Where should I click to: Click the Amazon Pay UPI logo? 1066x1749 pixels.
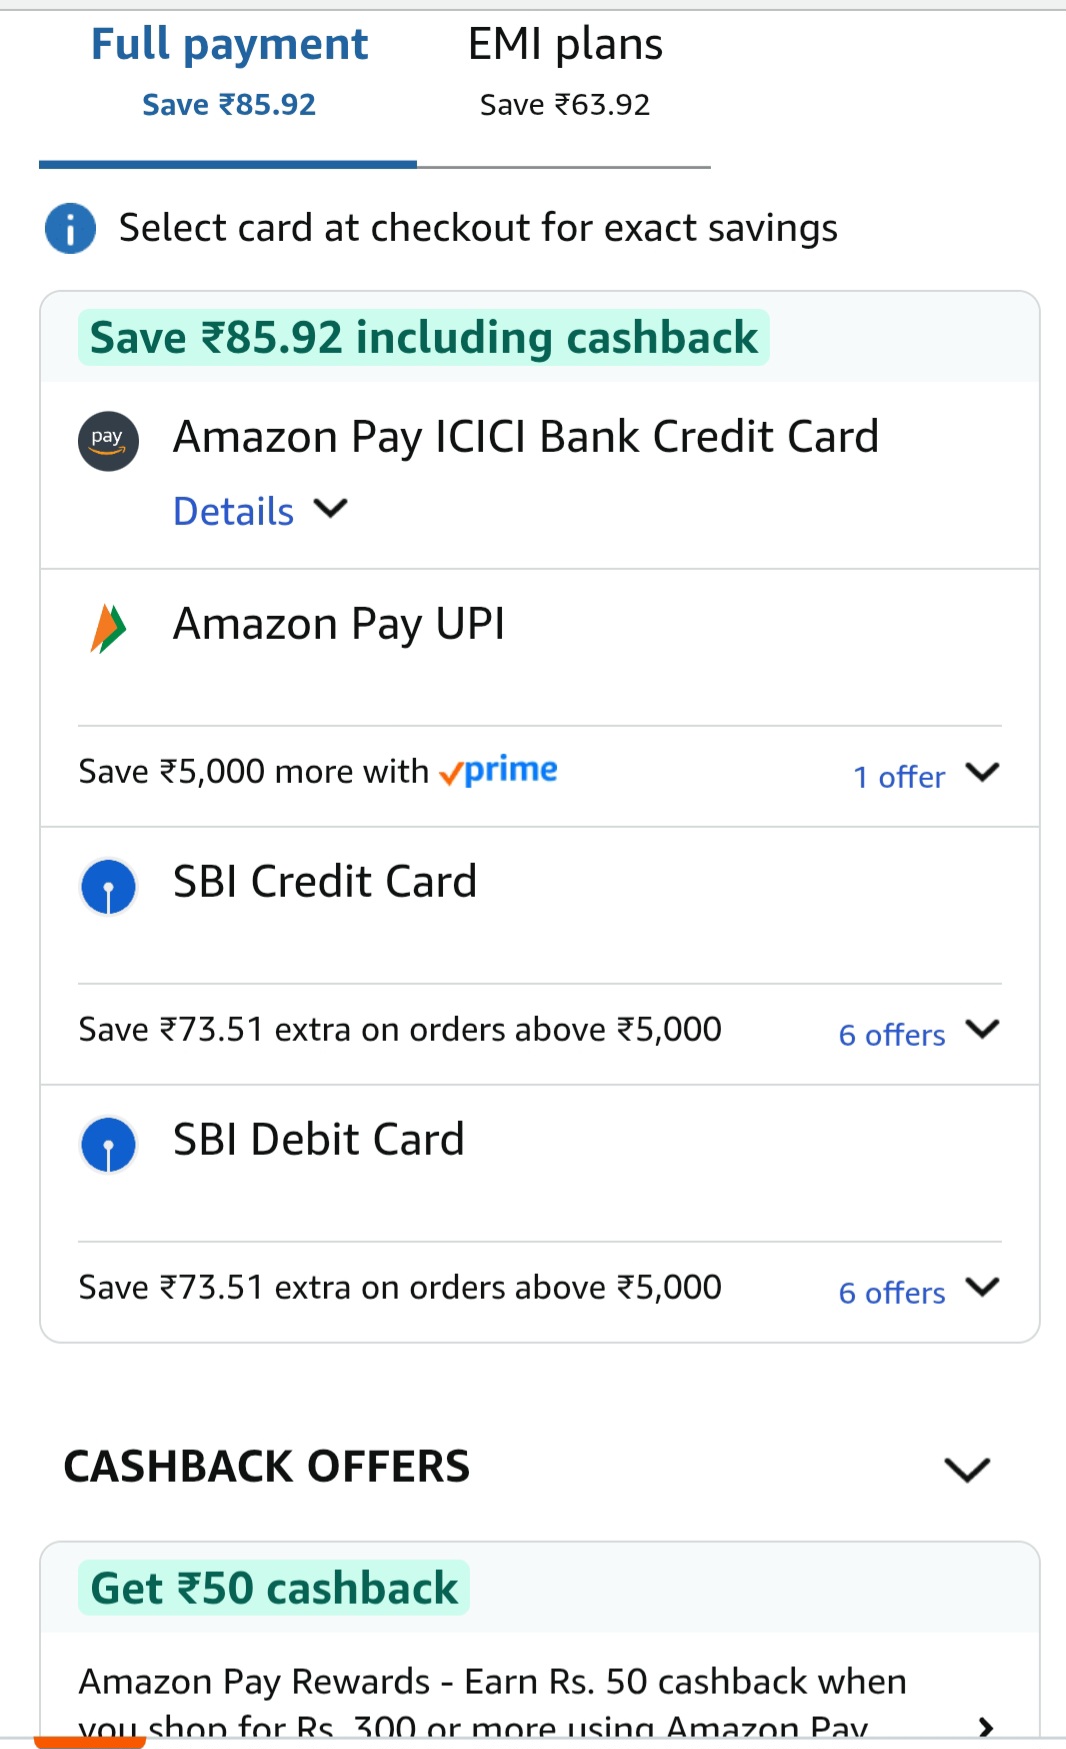tap(108, 629)
